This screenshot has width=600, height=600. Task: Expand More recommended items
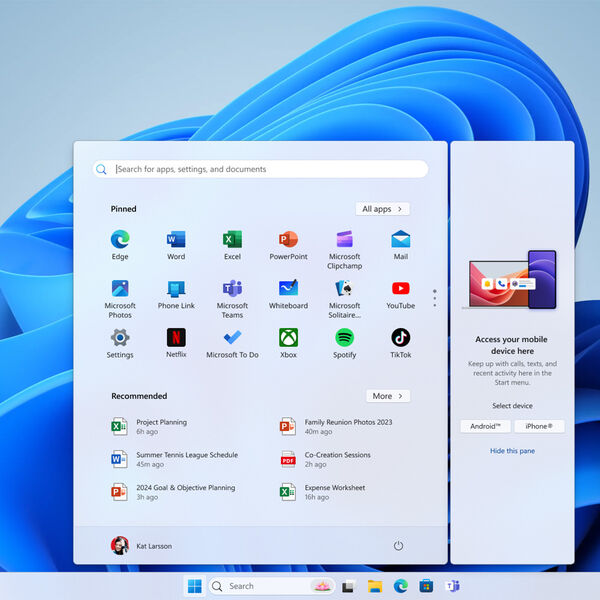(387, 396)
